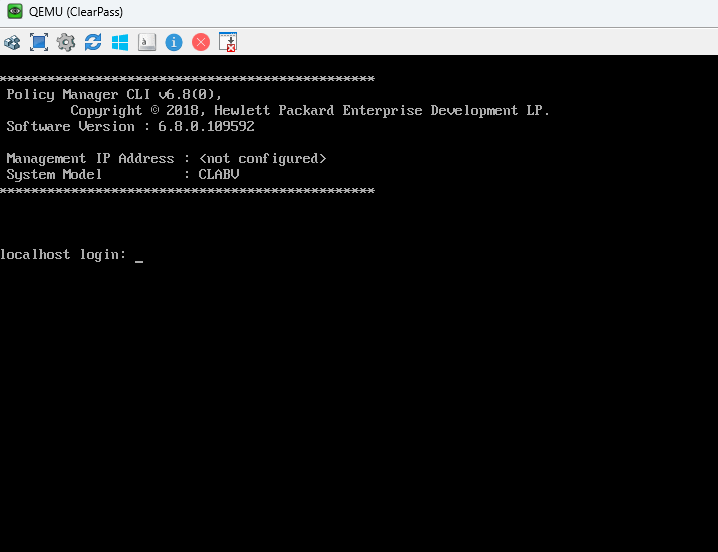Click the Windows key icon
This screenshot has height=552, width=718.
click(x=120, y=43)
